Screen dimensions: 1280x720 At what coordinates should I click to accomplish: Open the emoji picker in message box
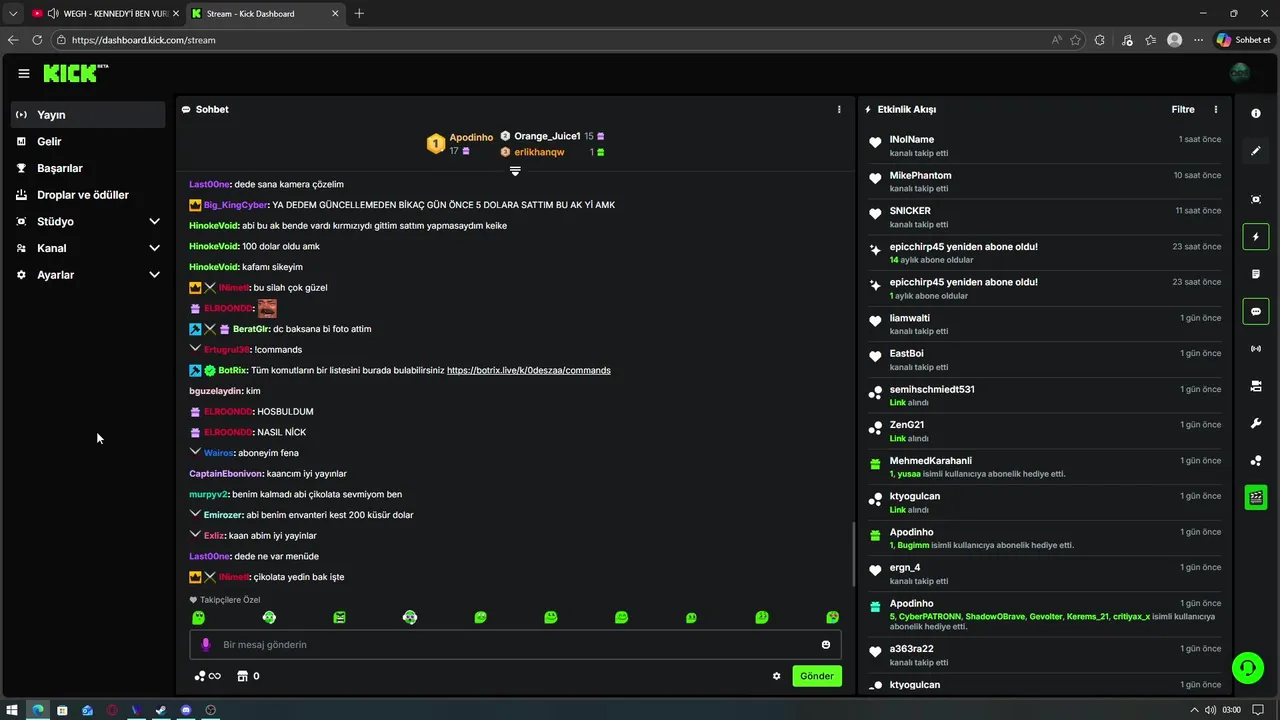pyautogui.click(x=826, y=645)
